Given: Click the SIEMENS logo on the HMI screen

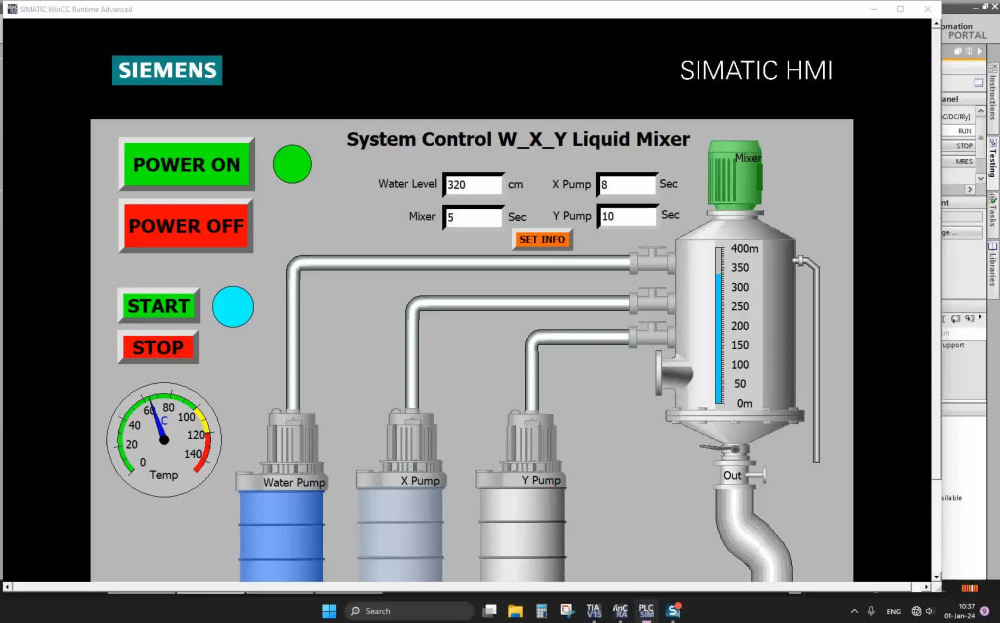Looking at the screenshot, I should point(166,70).
